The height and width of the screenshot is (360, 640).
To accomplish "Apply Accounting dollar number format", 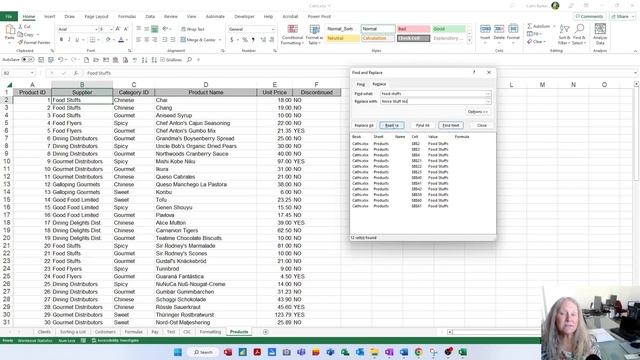I will pos(231,40).
